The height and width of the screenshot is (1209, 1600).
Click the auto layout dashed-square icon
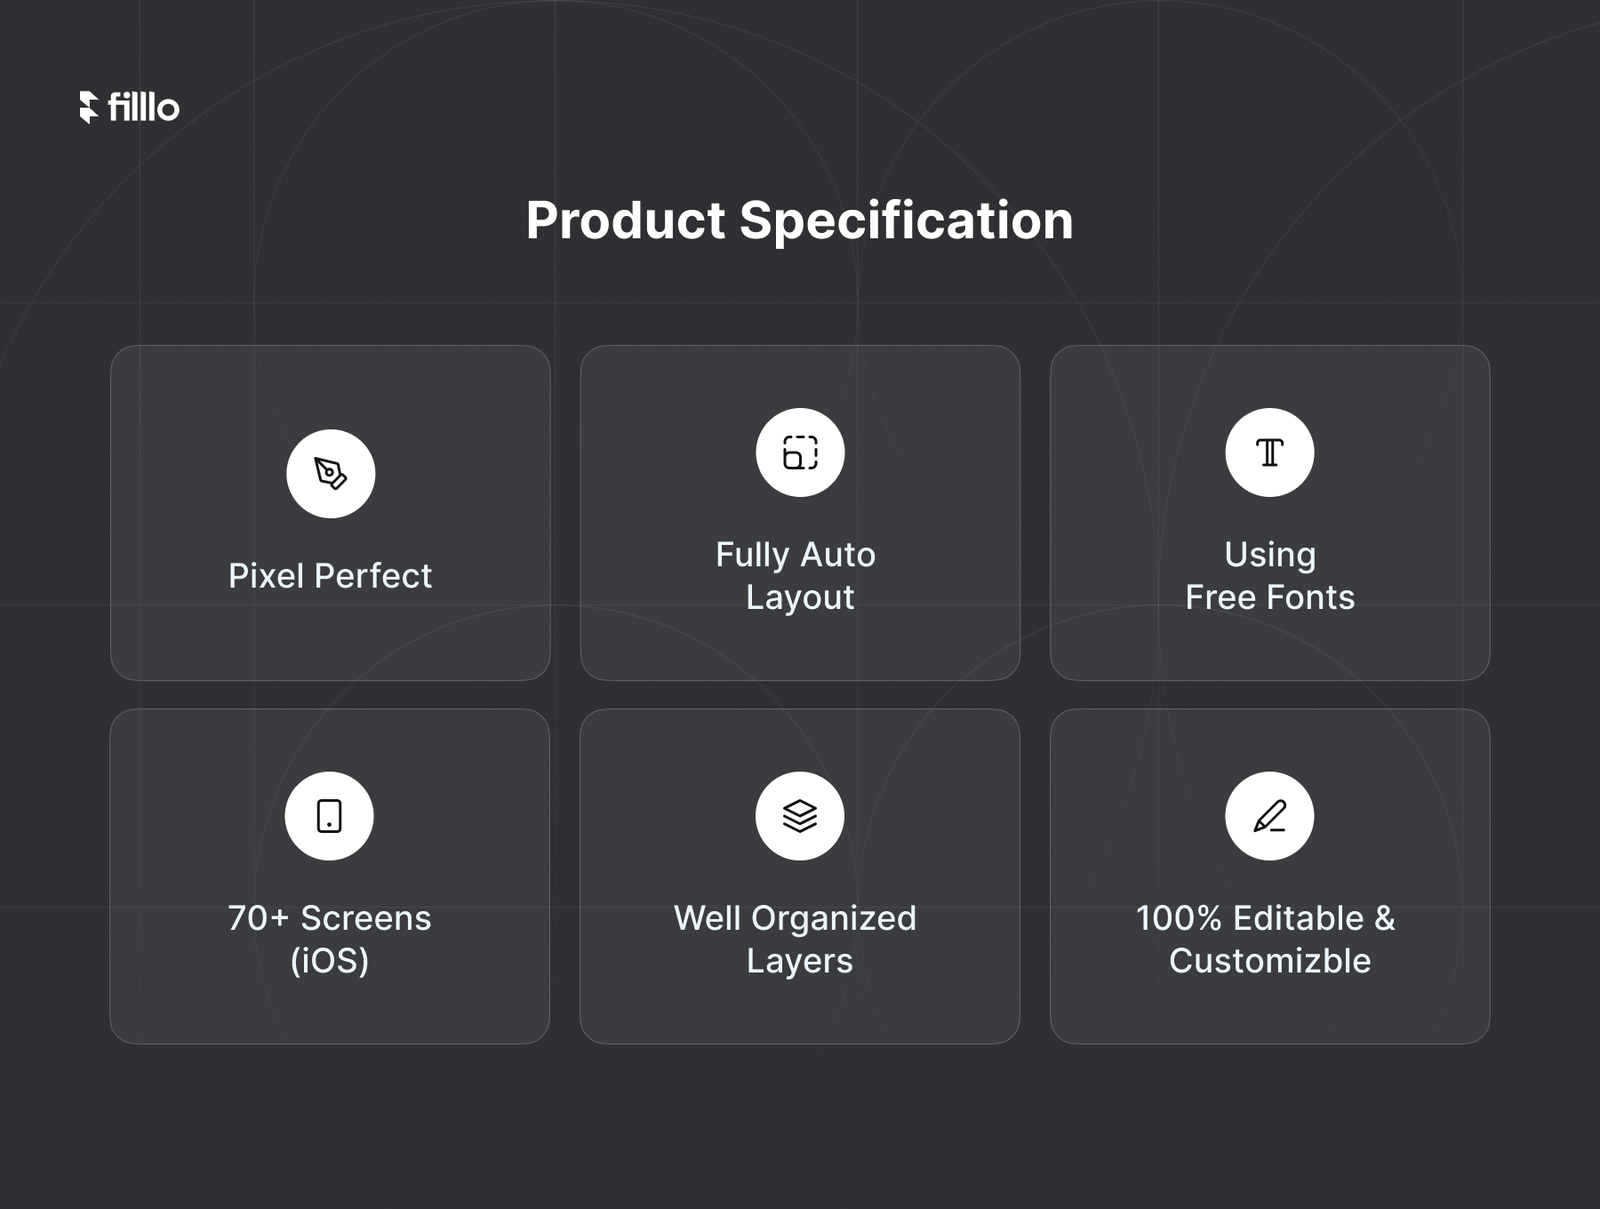[800, 452]
